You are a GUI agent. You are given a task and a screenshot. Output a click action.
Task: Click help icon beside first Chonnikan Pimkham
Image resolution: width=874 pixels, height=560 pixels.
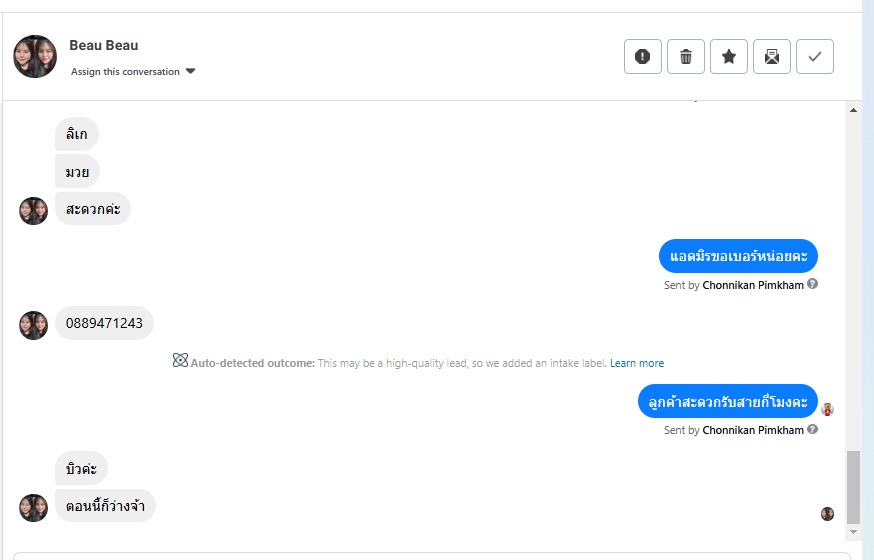(x=813, y=284)
